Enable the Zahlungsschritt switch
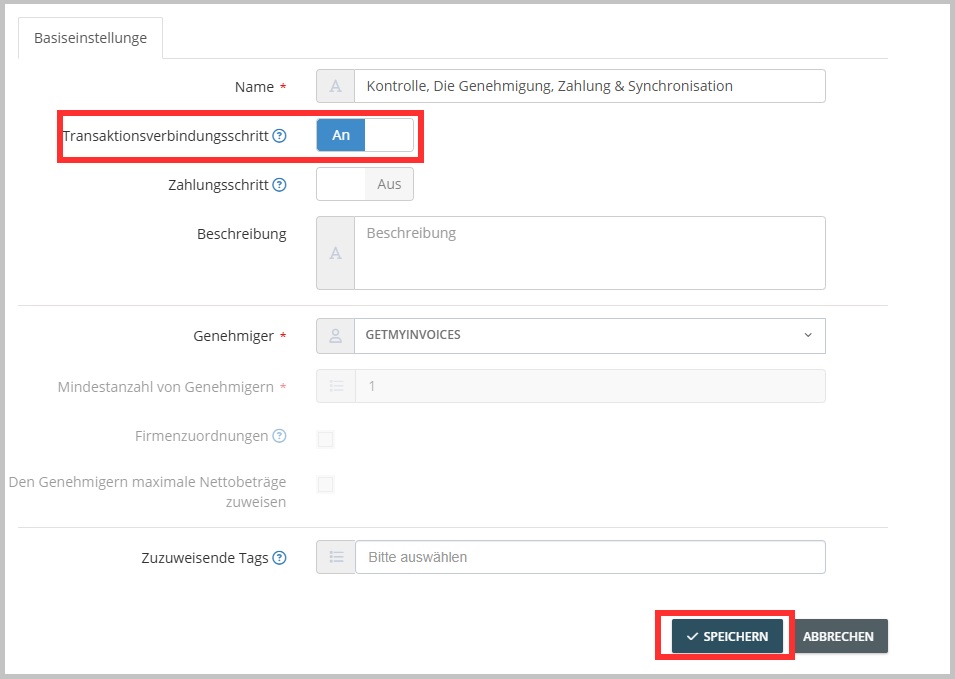The width and height of the screenshot is (955, 679). pyautogui.click(x=365, y=184)
